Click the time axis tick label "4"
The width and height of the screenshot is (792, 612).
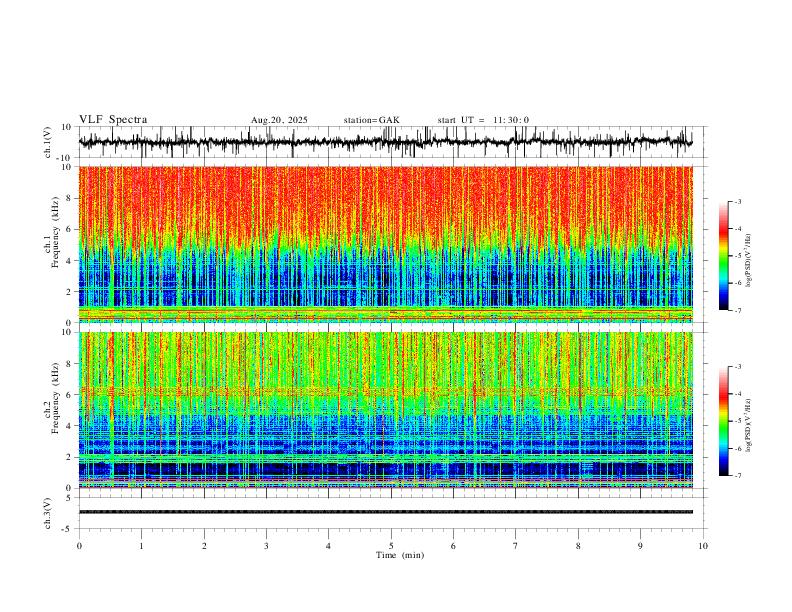tap(328, 546)
